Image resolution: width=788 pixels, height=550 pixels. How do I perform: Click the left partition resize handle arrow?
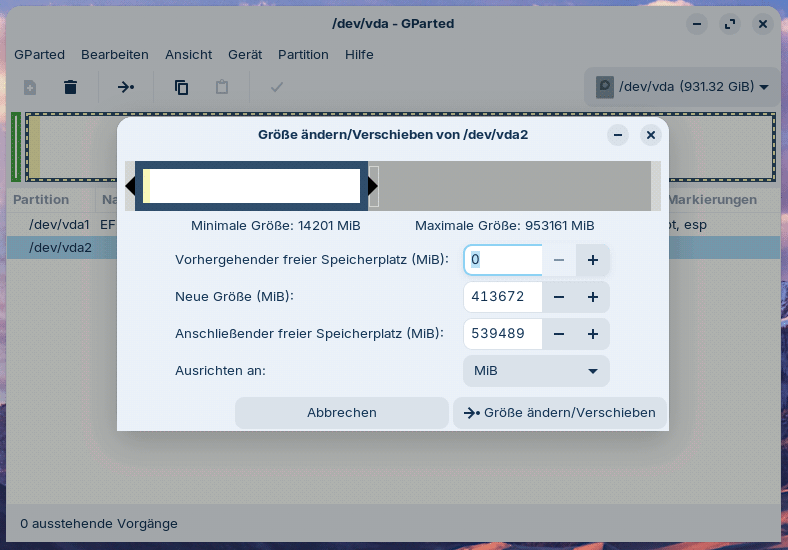pos(130,186)
